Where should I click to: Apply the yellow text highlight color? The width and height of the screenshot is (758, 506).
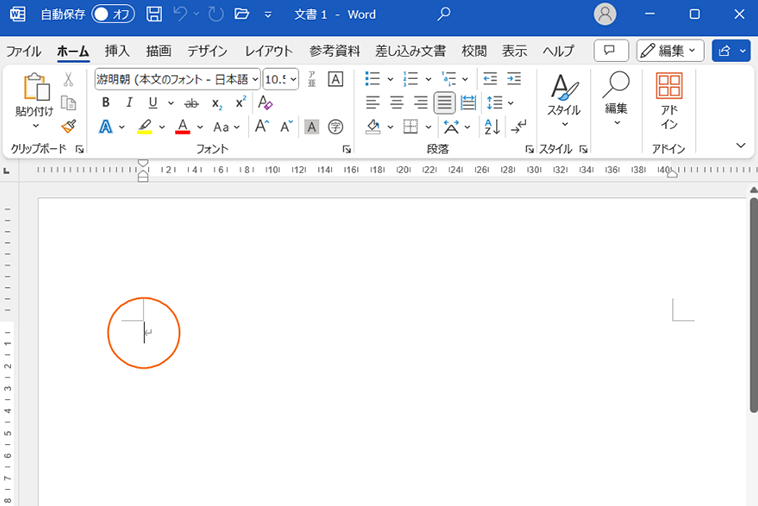pyautogui.click(x=145, y=127)
